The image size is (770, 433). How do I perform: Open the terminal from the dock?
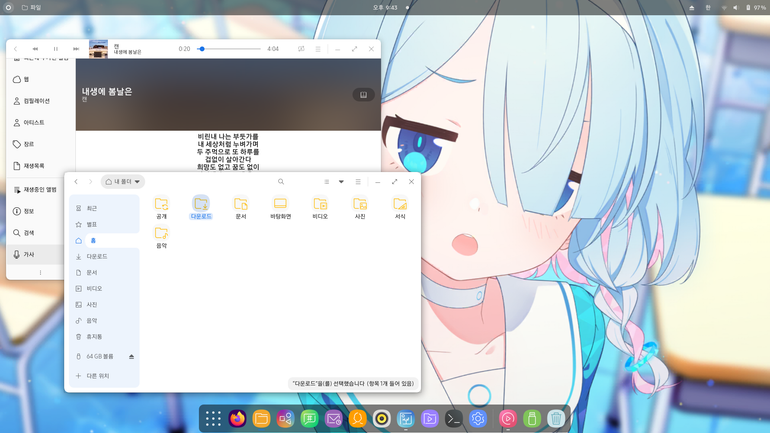454,419
